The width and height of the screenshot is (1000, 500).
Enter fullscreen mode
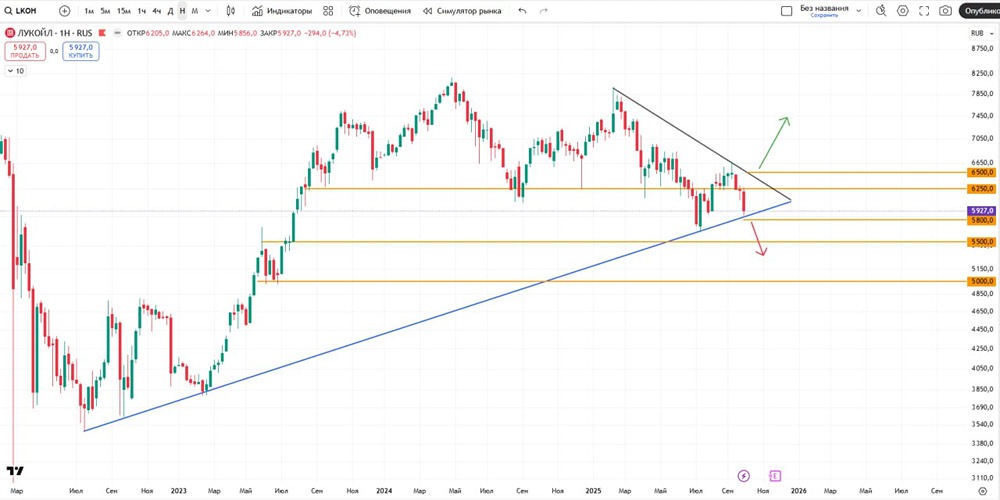coord(924,11)
